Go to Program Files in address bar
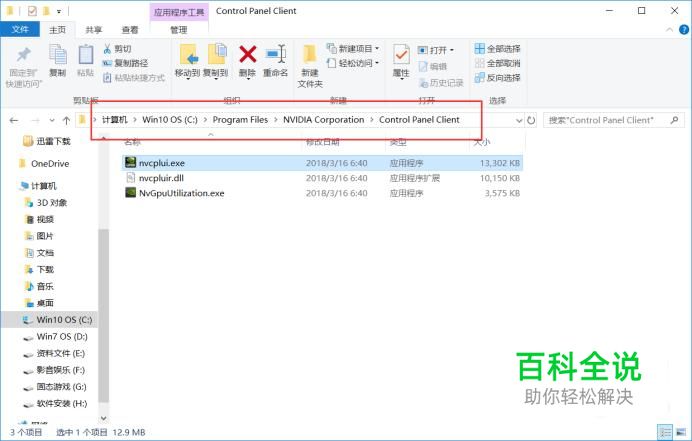This screenshot has width=692, height=441. point(240,120)
